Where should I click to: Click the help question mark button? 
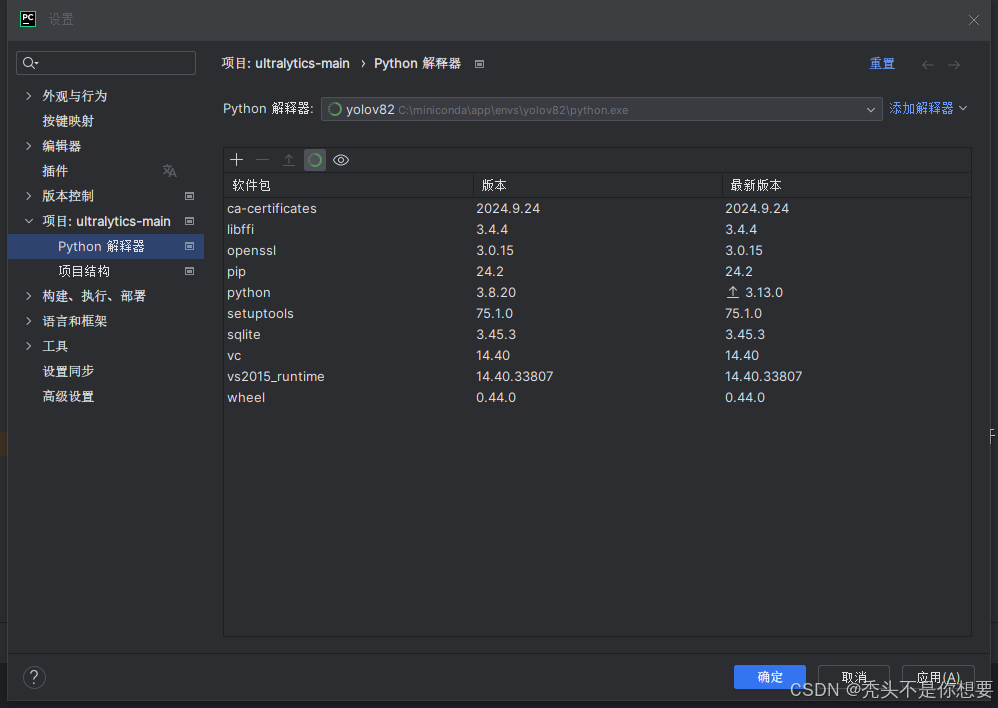(x=34, y=677)
